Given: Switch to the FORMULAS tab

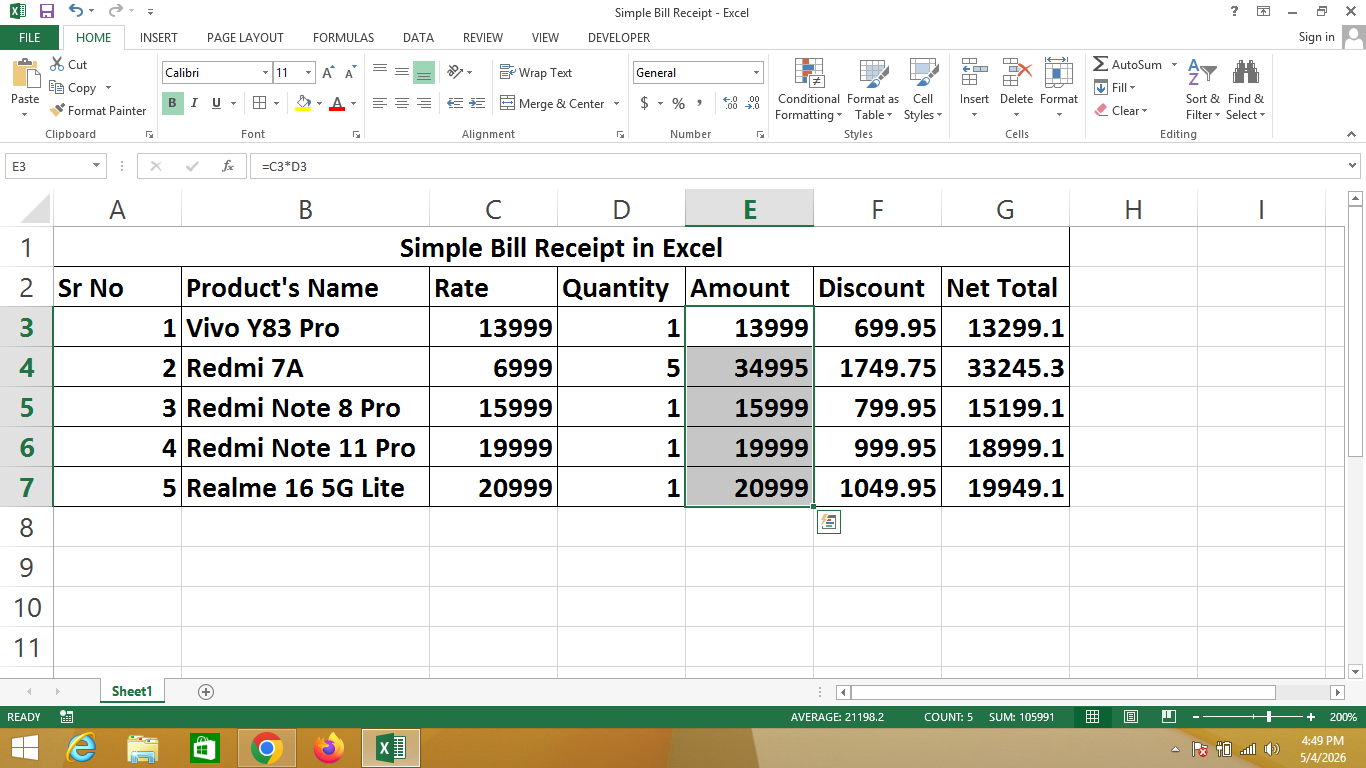Looking at the screenshot, I should pos(343,38).
